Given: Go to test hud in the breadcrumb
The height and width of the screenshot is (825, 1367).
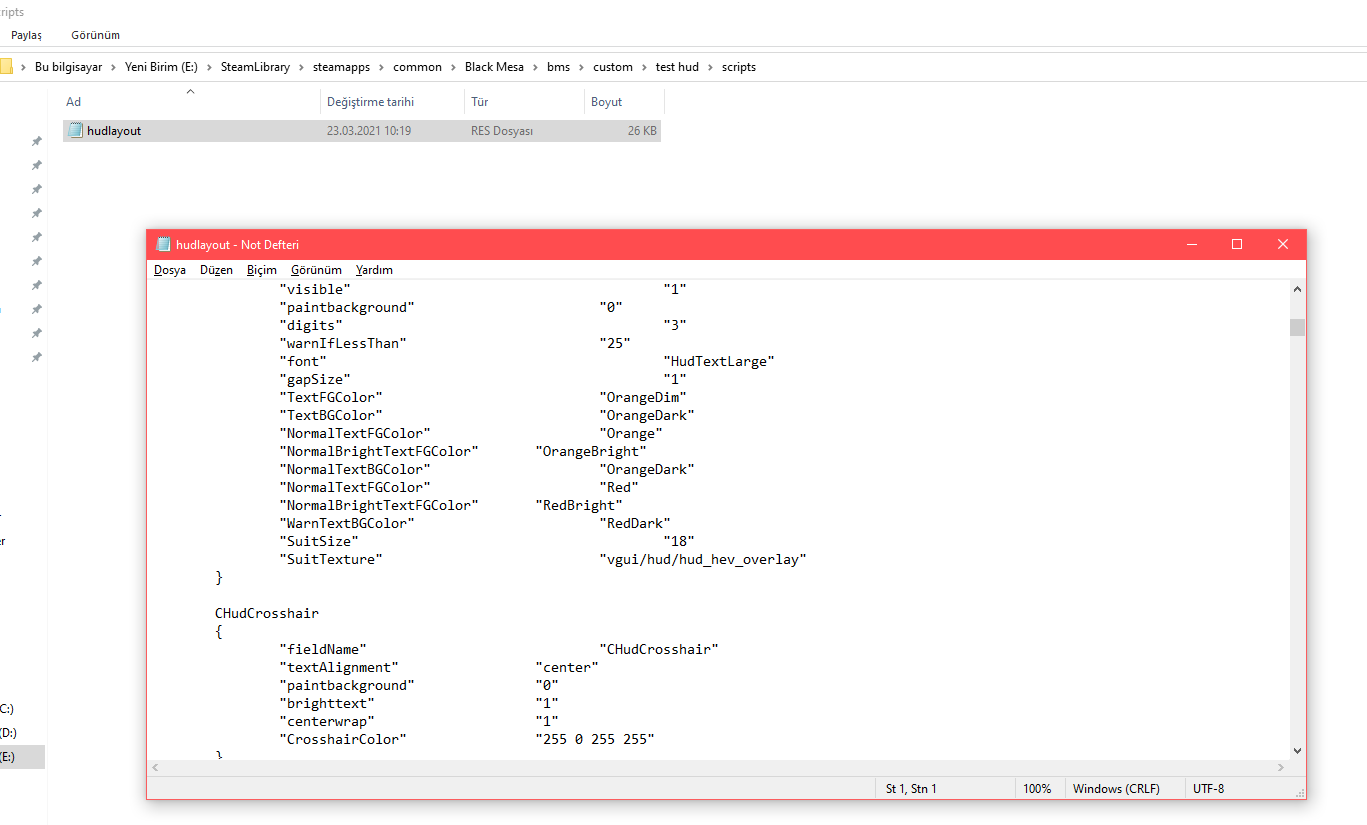Looking at the screenshot, I should [x=677, y=67].
